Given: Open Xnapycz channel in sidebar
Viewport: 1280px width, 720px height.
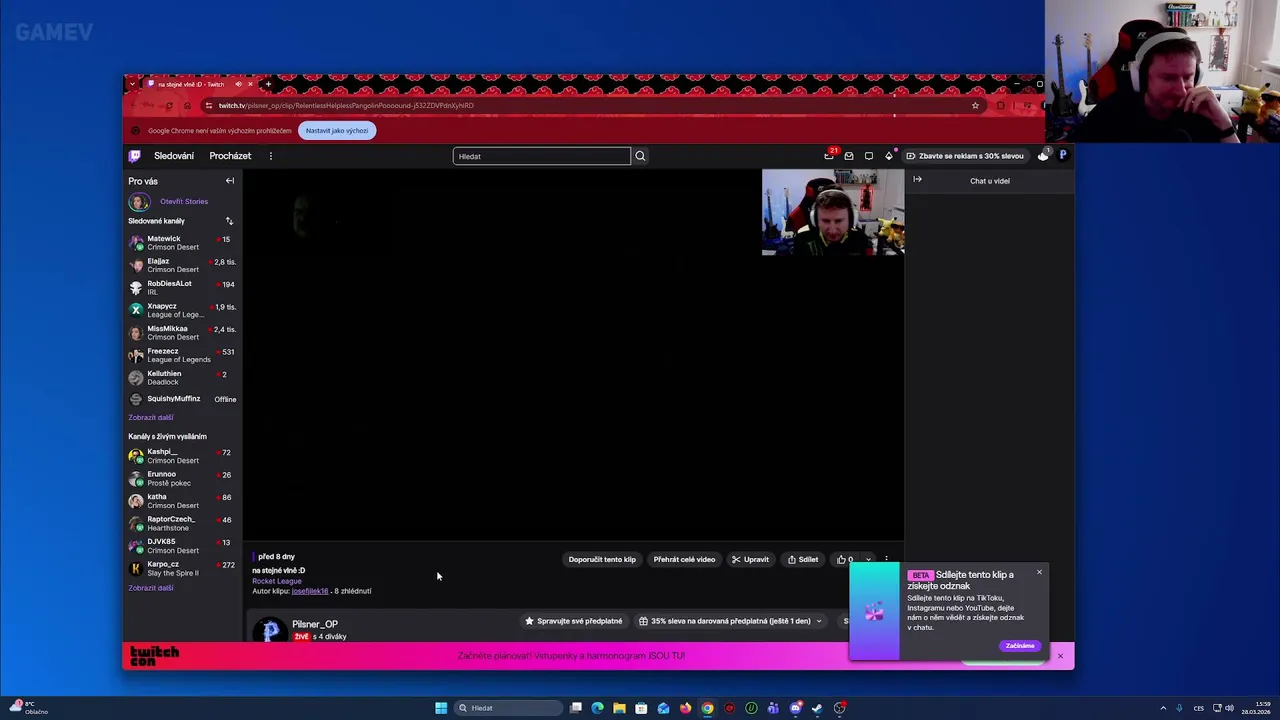Looking at the screenshot, I should point(182,310).
